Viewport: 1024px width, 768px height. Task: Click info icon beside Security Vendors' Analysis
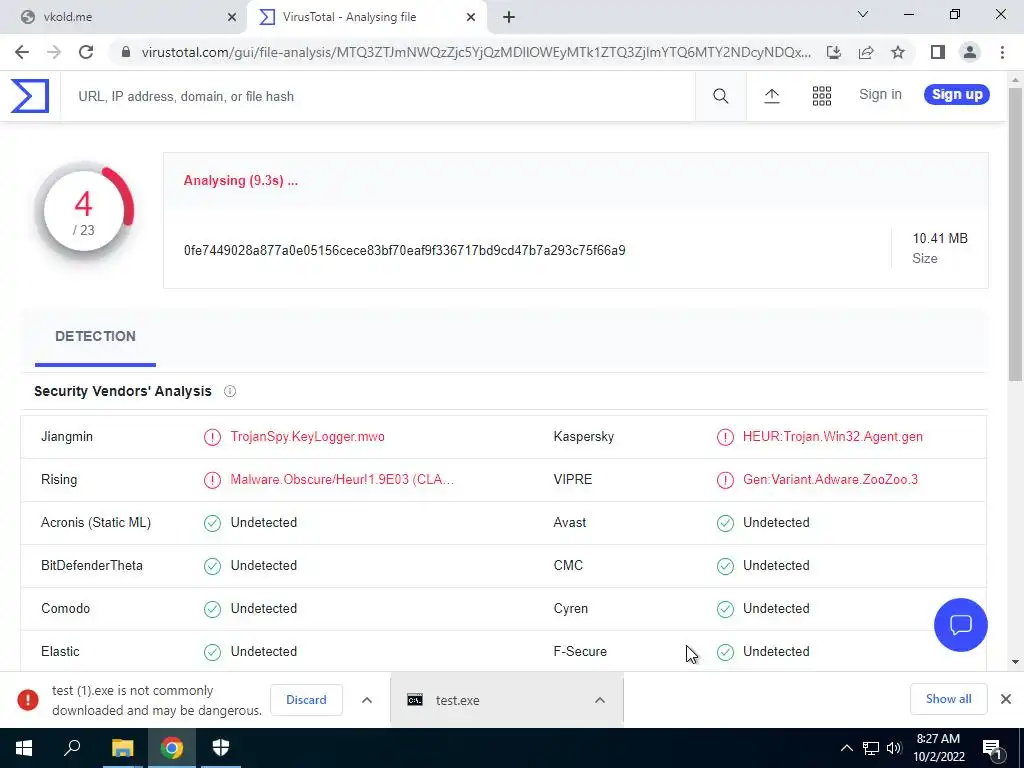point(230,391)
